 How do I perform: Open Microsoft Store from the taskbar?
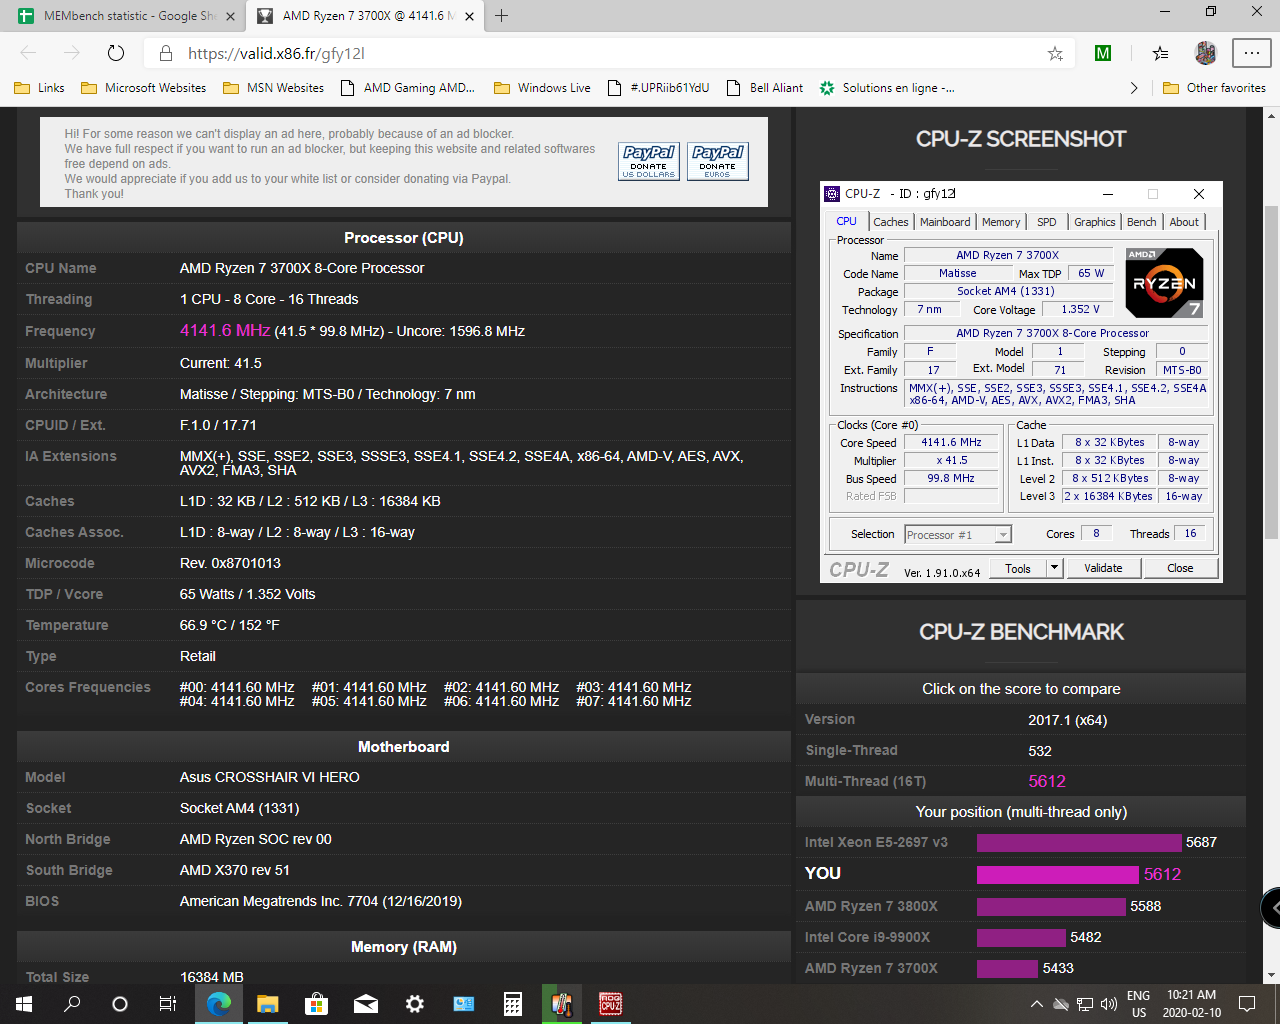pos(316,1004)
